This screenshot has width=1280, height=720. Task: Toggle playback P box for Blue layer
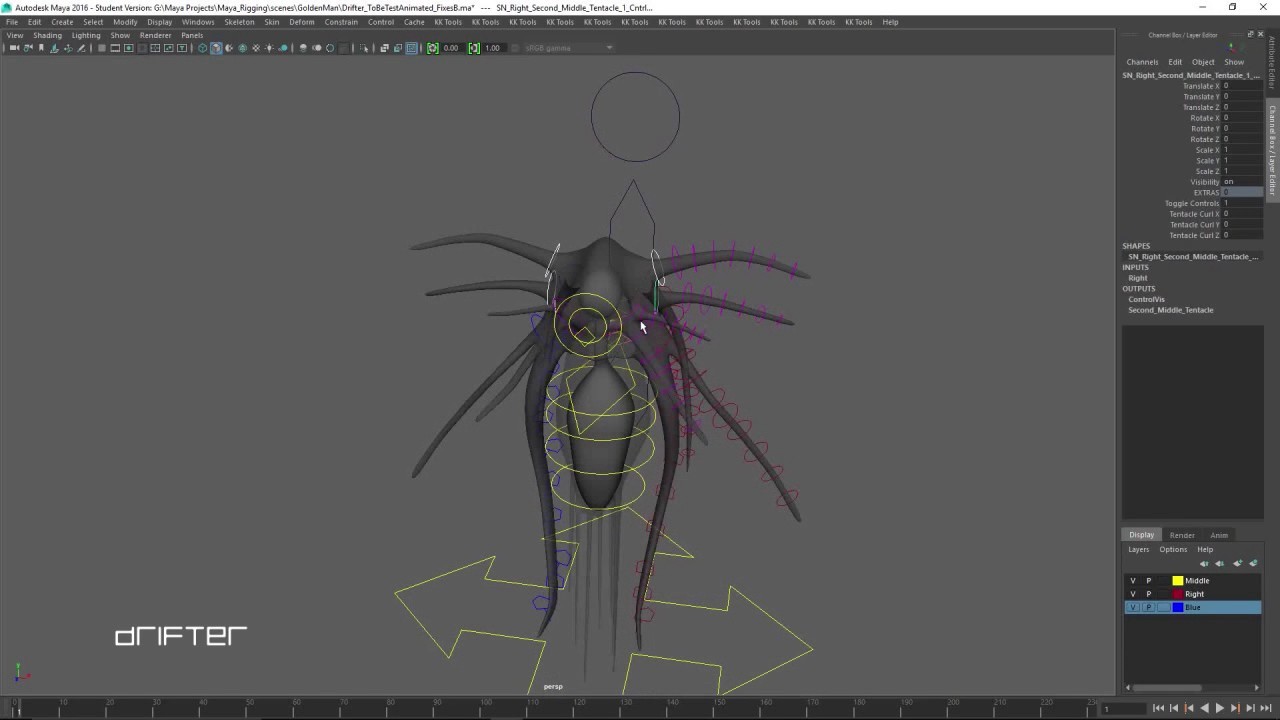coord(1148,608)
